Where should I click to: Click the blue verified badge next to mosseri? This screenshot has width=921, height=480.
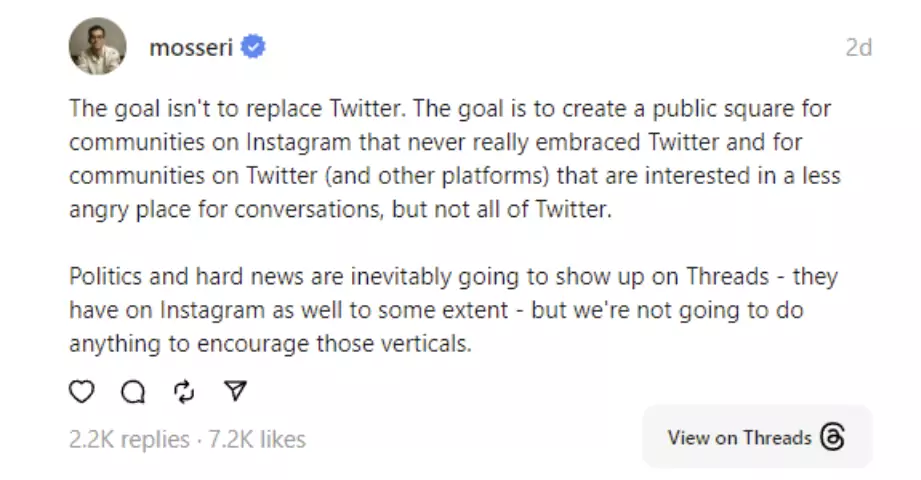tap(253, 46)
